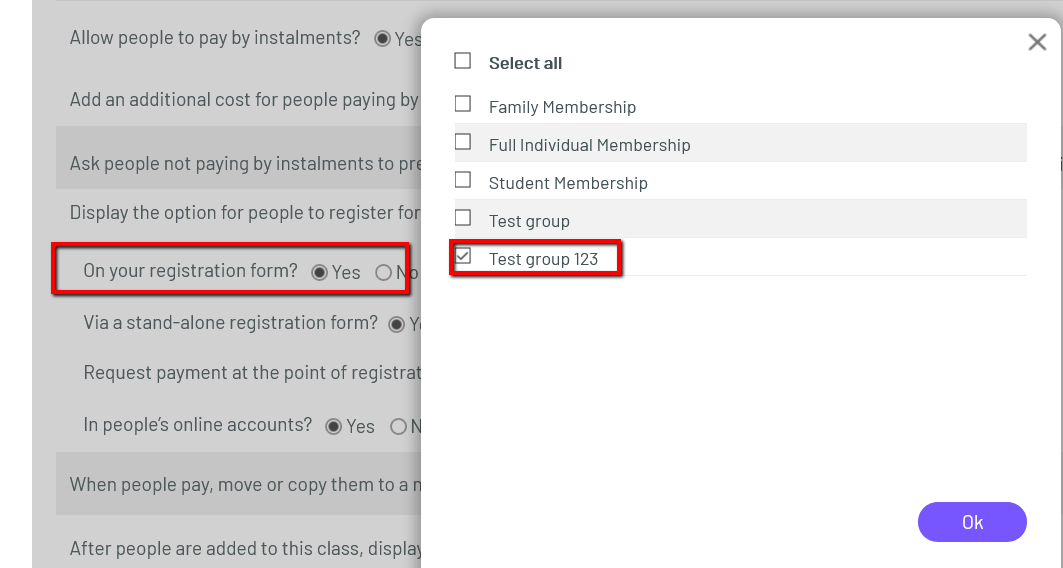1063x568 pixels.
Task: Enable the Full Individual Membership checkbox
Action: coord(462,142)
